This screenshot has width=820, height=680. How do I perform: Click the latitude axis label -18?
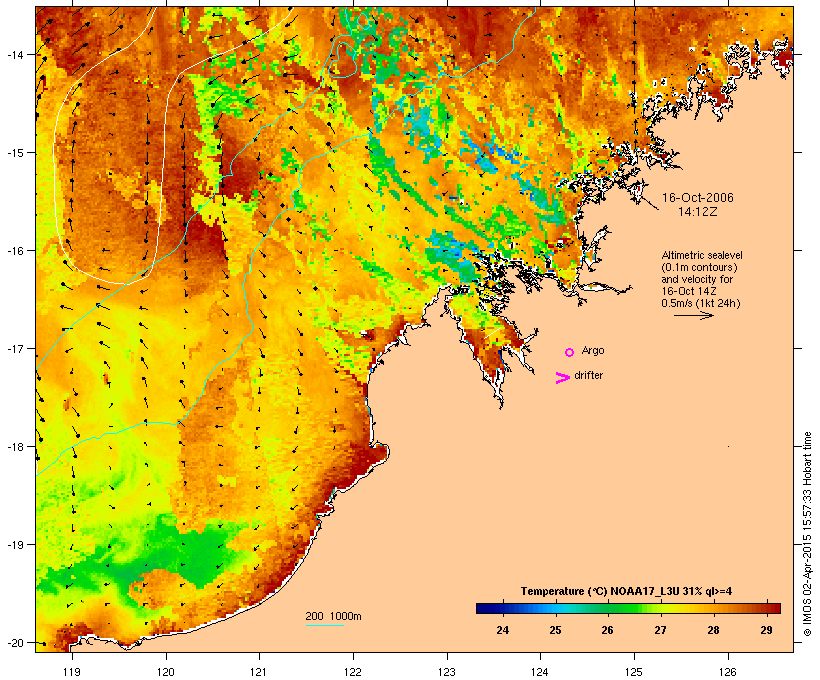point(15,446)
